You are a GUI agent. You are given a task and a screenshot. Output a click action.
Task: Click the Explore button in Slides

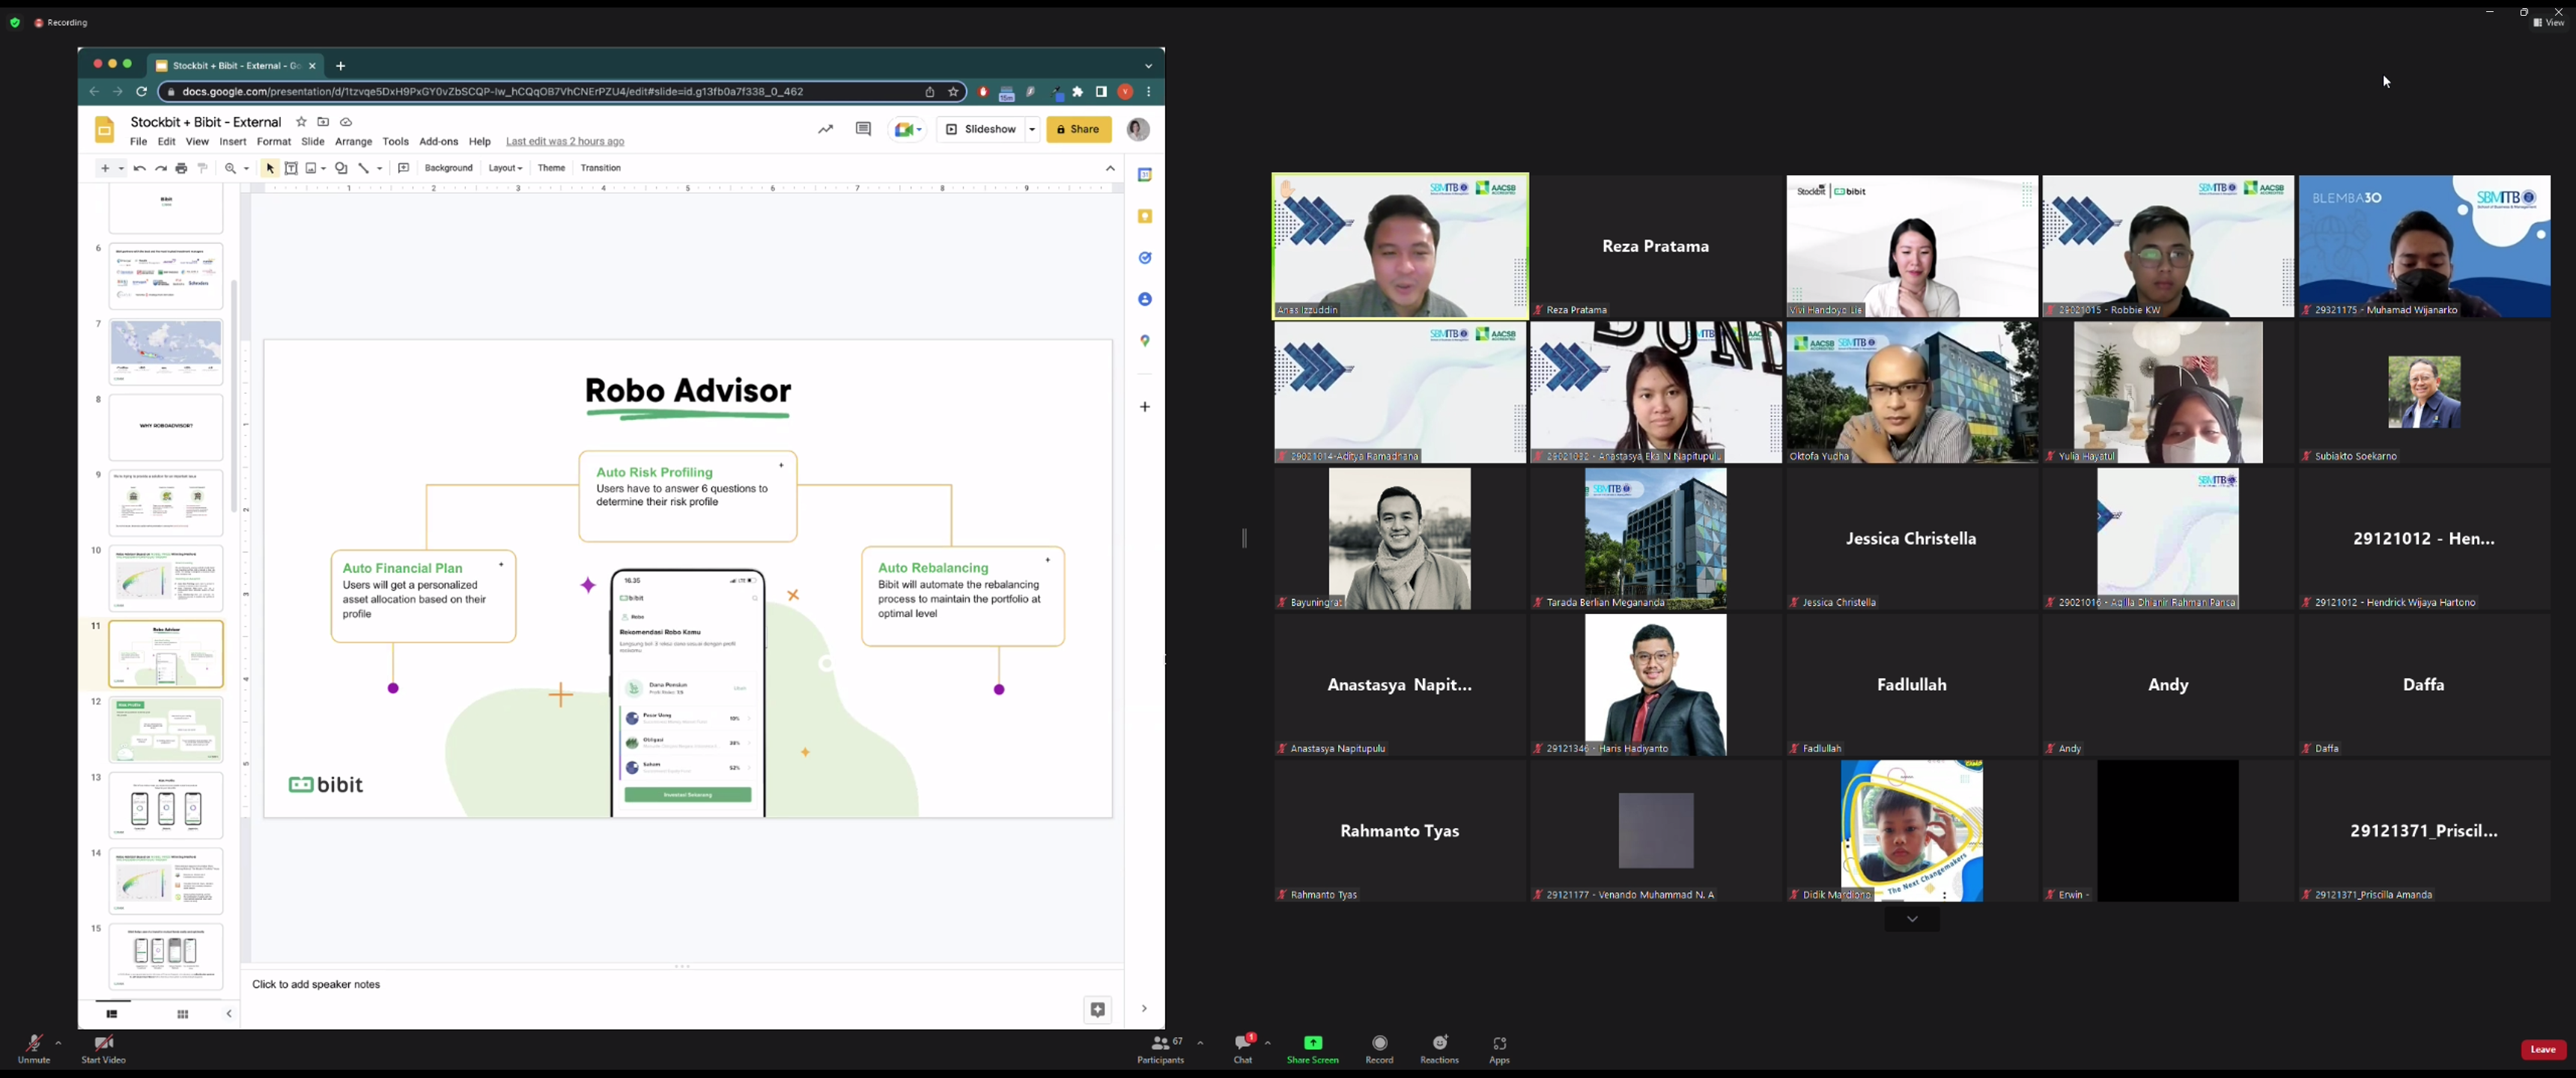coord(1098,1010)
